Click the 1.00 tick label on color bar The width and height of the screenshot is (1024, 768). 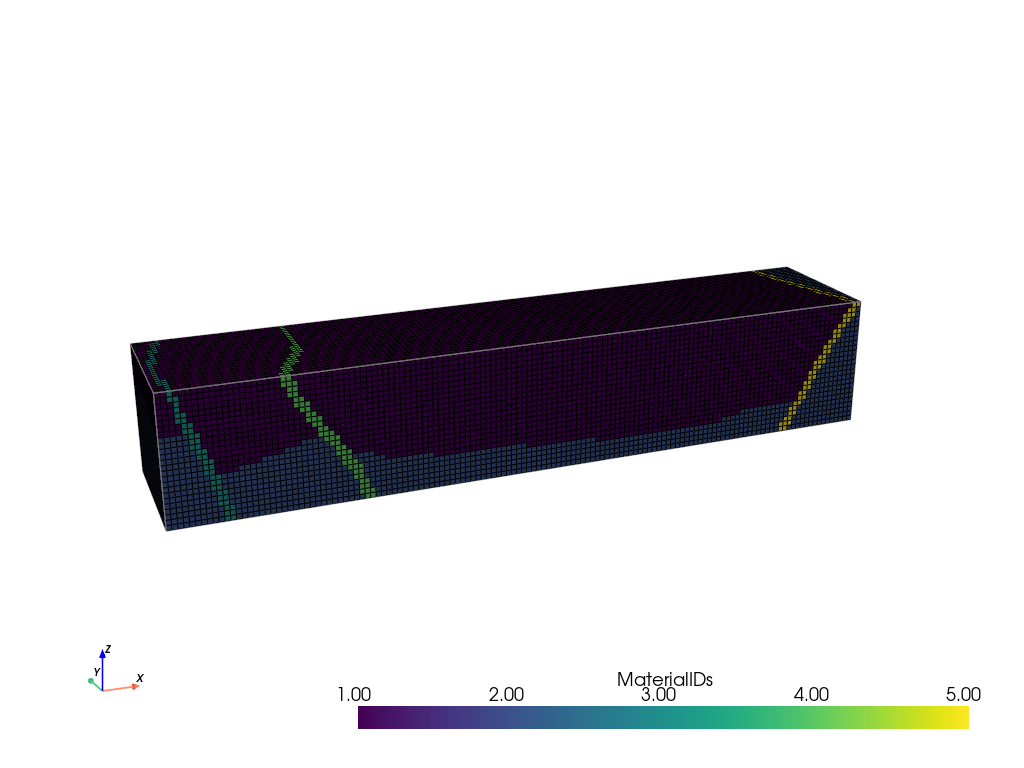coord(355,694)
